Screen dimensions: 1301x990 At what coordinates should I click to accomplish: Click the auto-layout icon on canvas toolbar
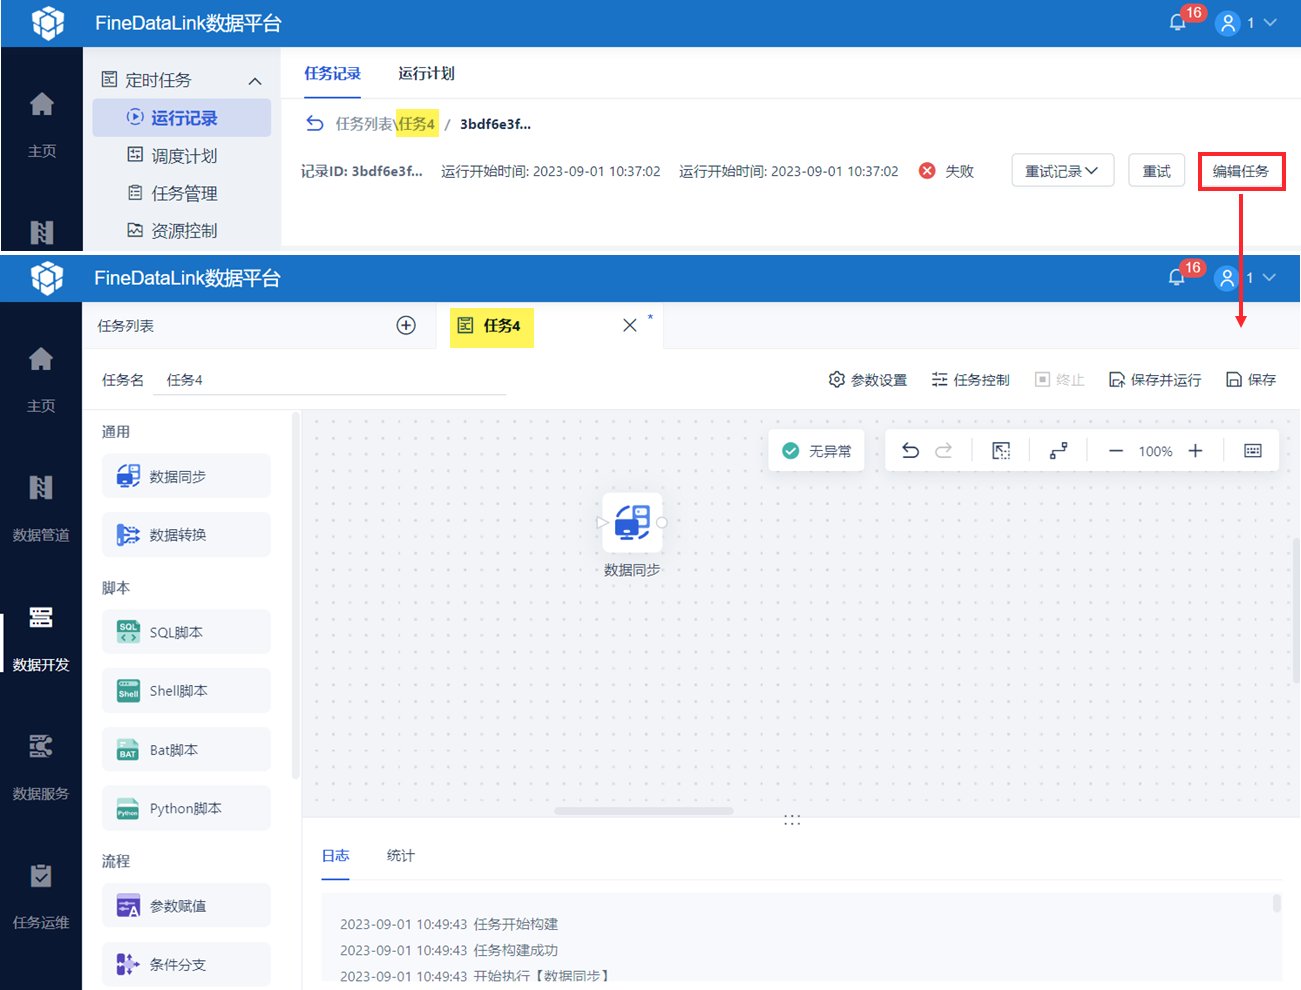click(x=1058, y=451)
